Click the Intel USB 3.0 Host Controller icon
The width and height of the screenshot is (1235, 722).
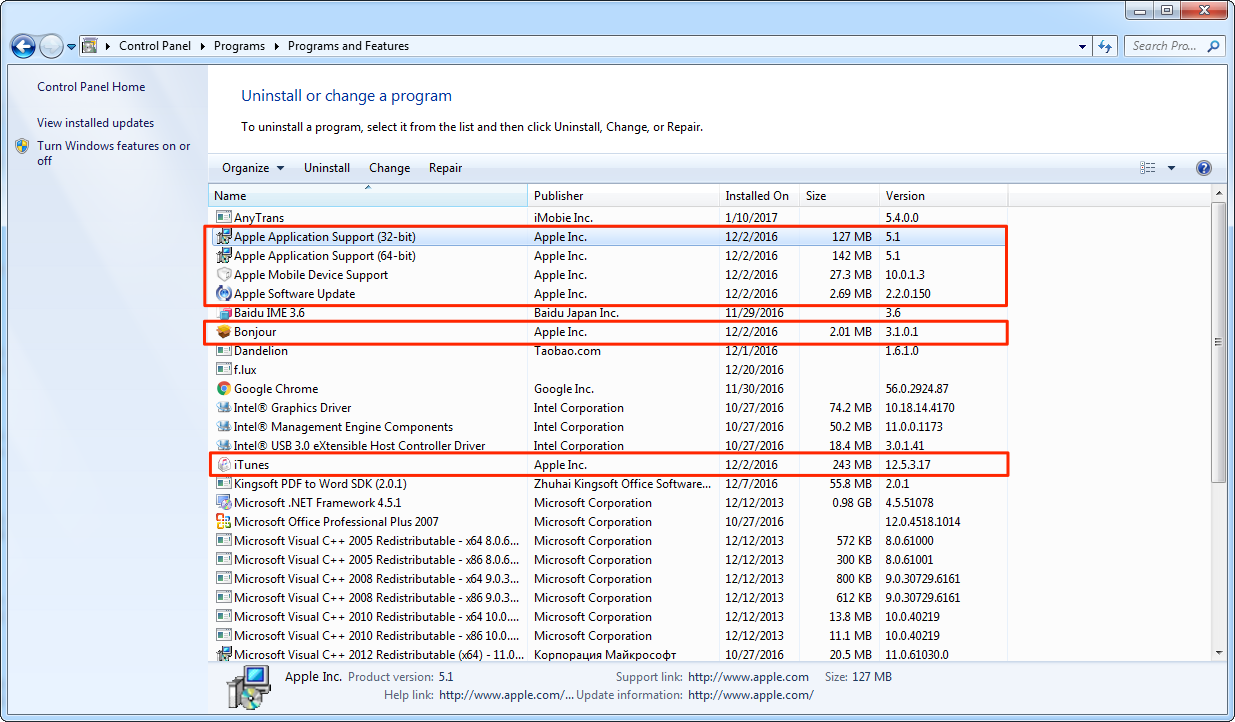click(224, 446)
